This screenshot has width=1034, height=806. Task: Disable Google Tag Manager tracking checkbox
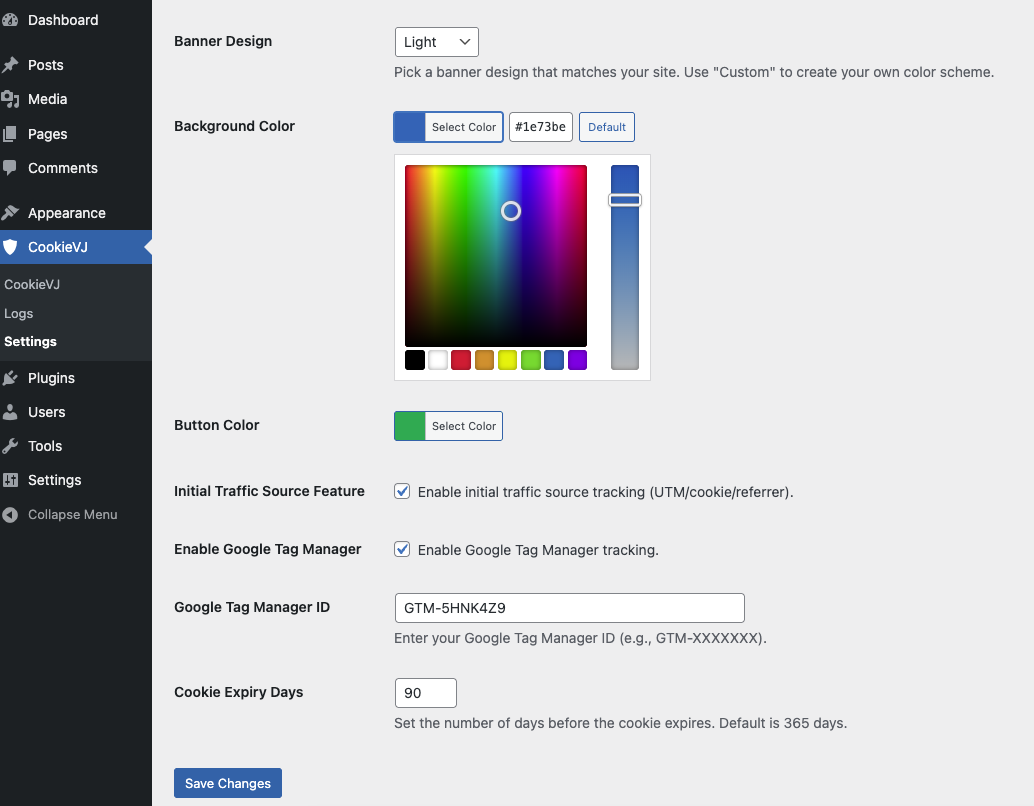point(401,549)
